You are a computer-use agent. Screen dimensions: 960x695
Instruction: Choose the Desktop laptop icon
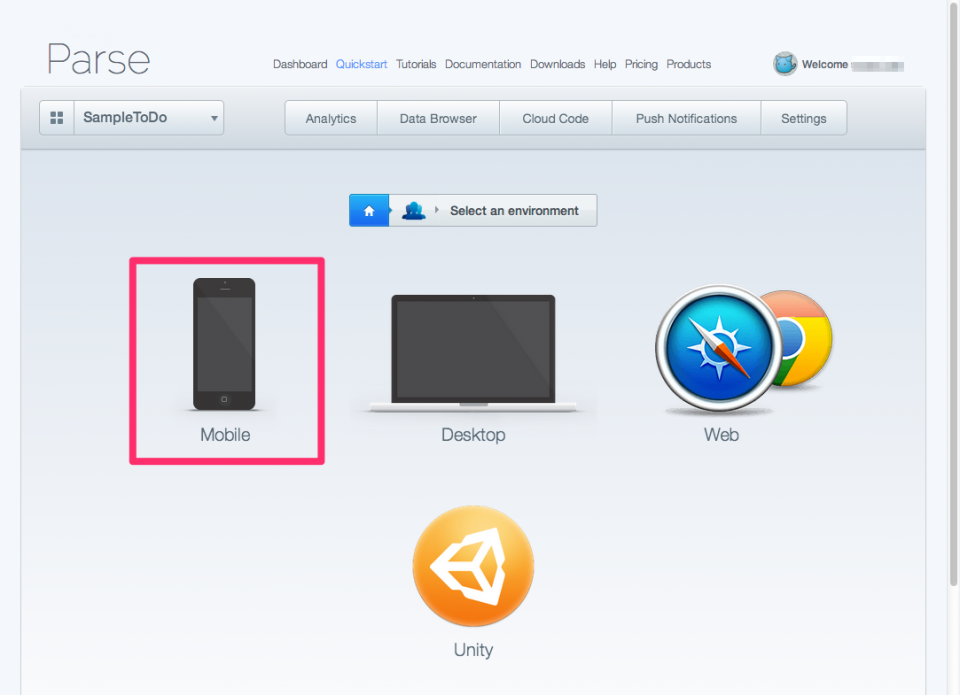coord(473,352)
